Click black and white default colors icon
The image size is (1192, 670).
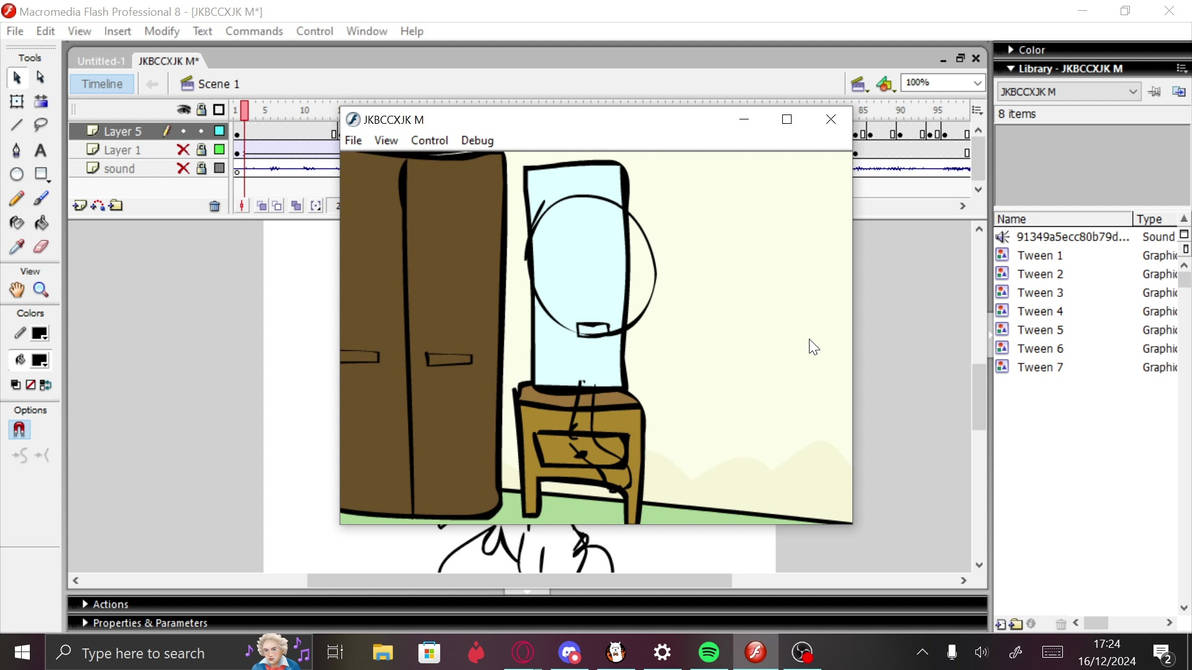point(15,385)
